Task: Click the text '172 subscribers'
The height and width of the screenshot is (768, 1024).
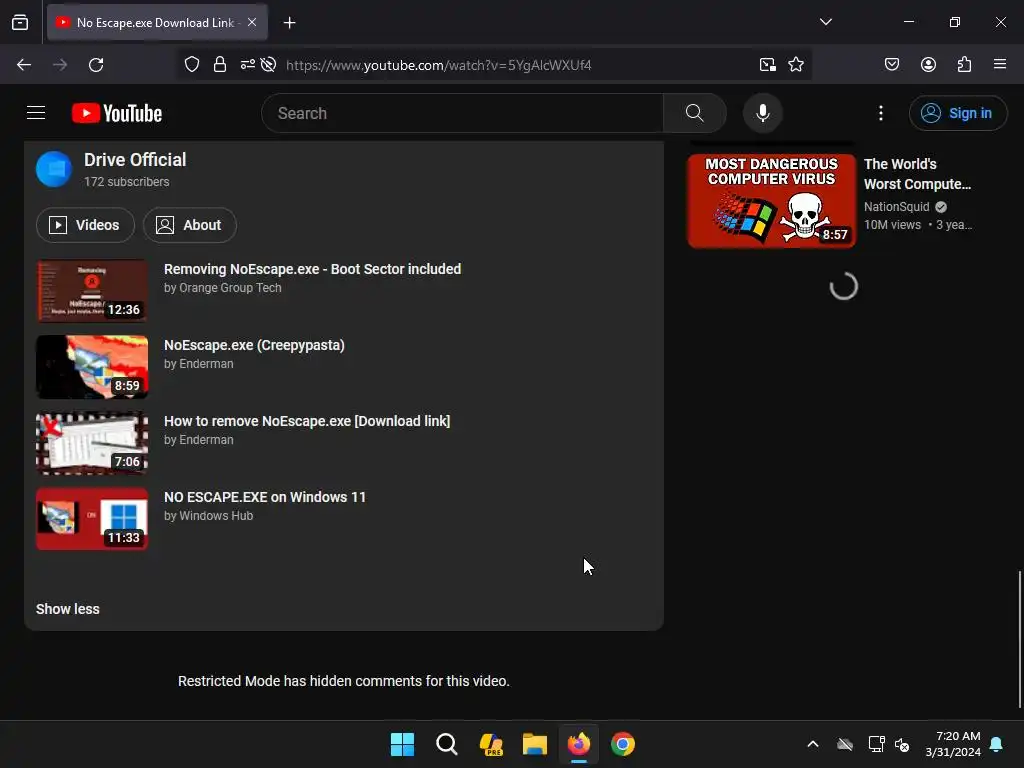Action: coord(127,182)
